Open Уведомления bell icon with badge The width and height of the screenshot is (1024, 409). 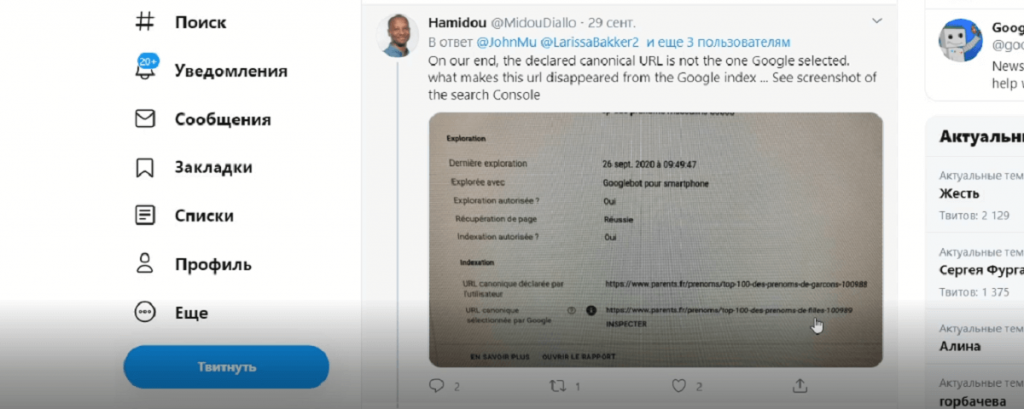click(146, 69)
